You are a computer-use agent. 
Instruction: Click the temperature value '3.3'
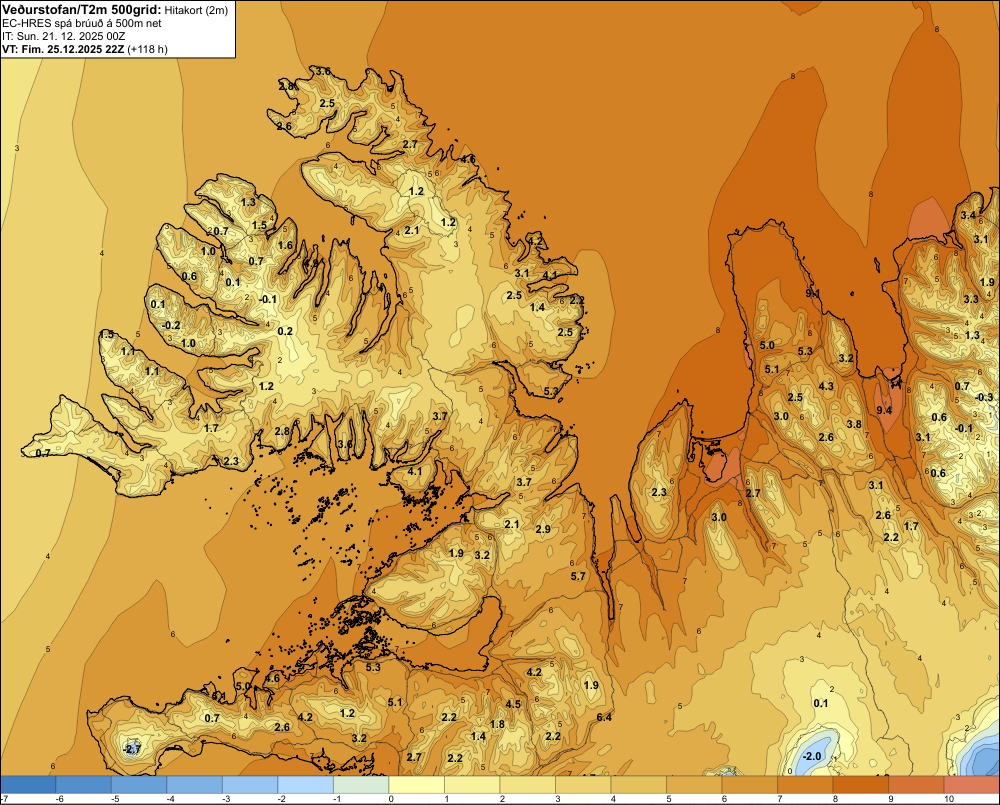[x=971, y=299]
